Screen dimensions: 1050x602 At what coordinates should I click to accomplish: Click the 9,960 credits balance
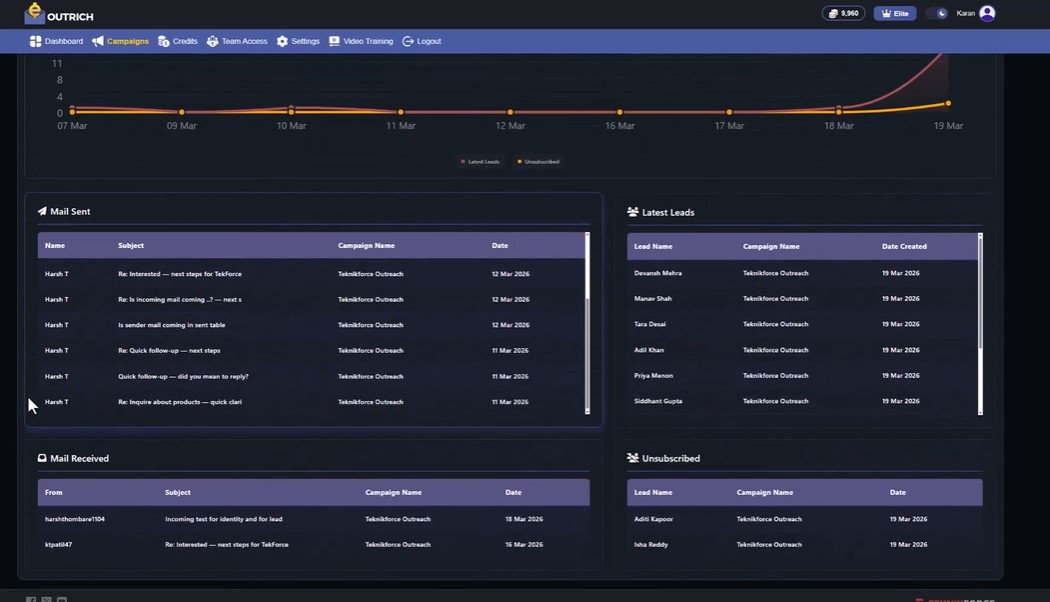click(x=844, y=13)
